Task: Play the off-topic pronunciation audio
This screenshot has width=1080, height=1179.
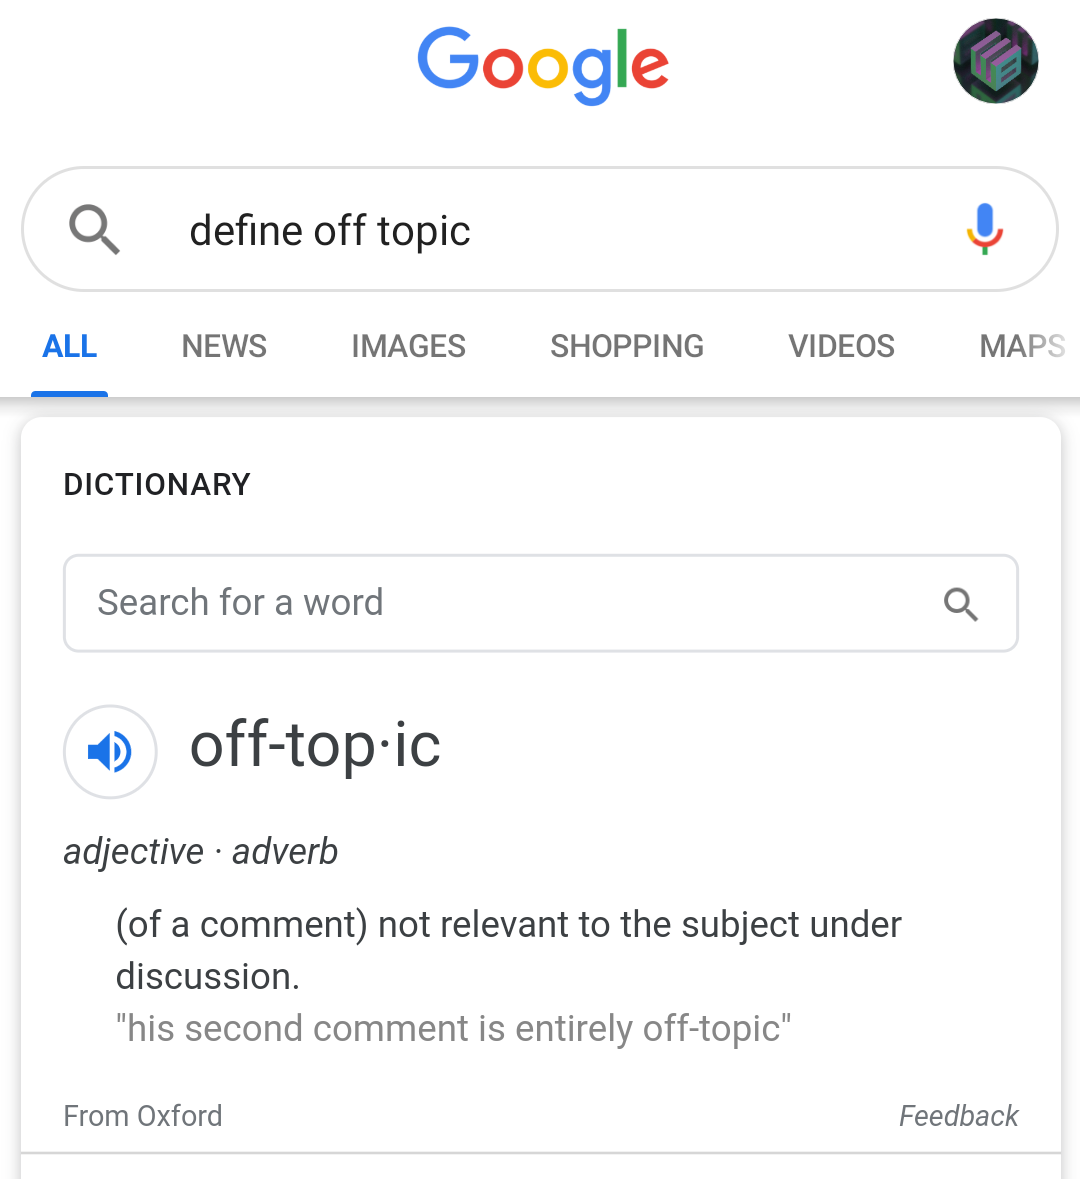Action: pos(111,751)
